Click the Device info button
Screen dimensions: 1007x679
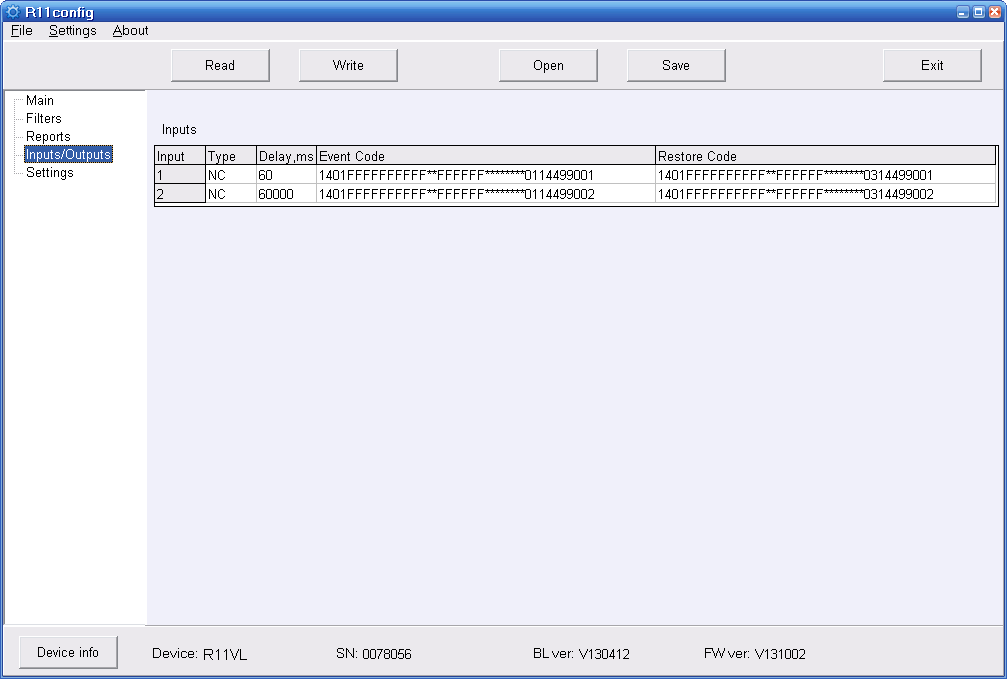[x=68, y=652]
